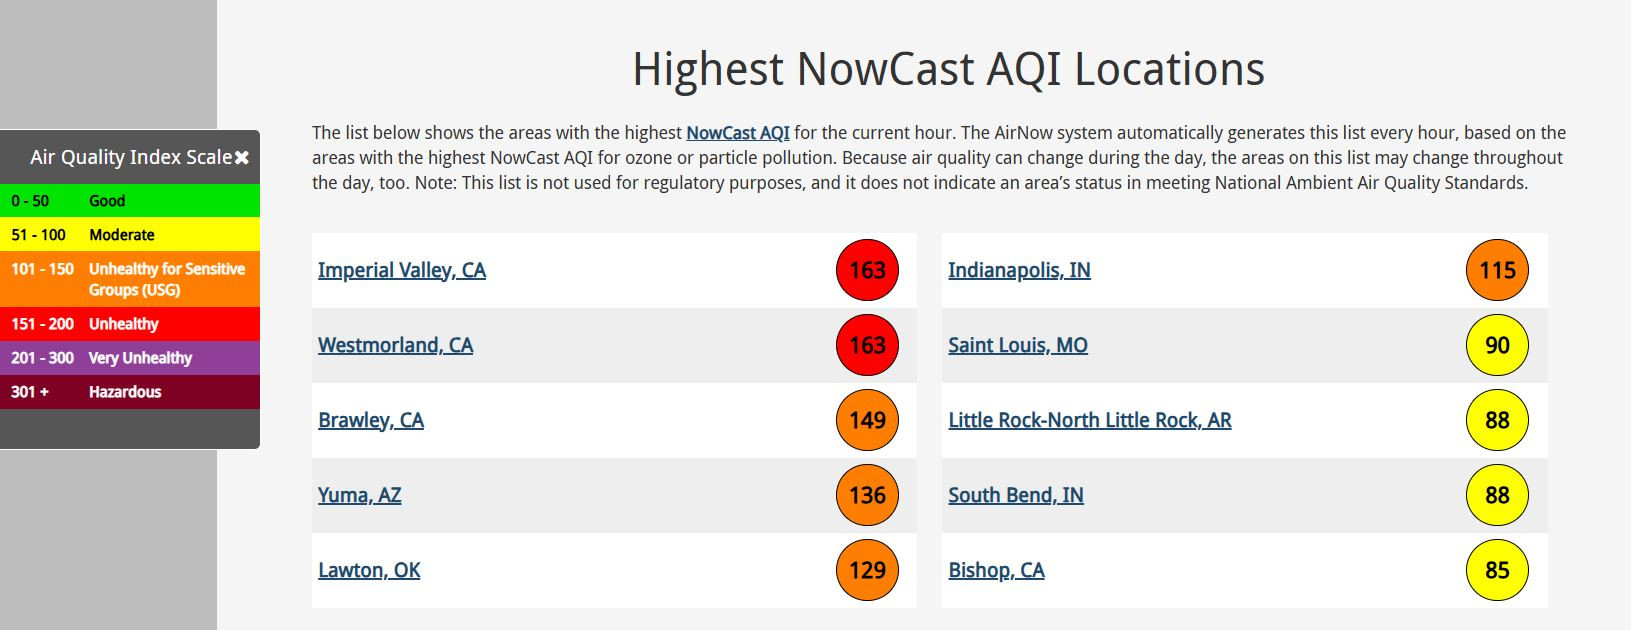Select Yuma, AZ location link

[x=360, y=495]
